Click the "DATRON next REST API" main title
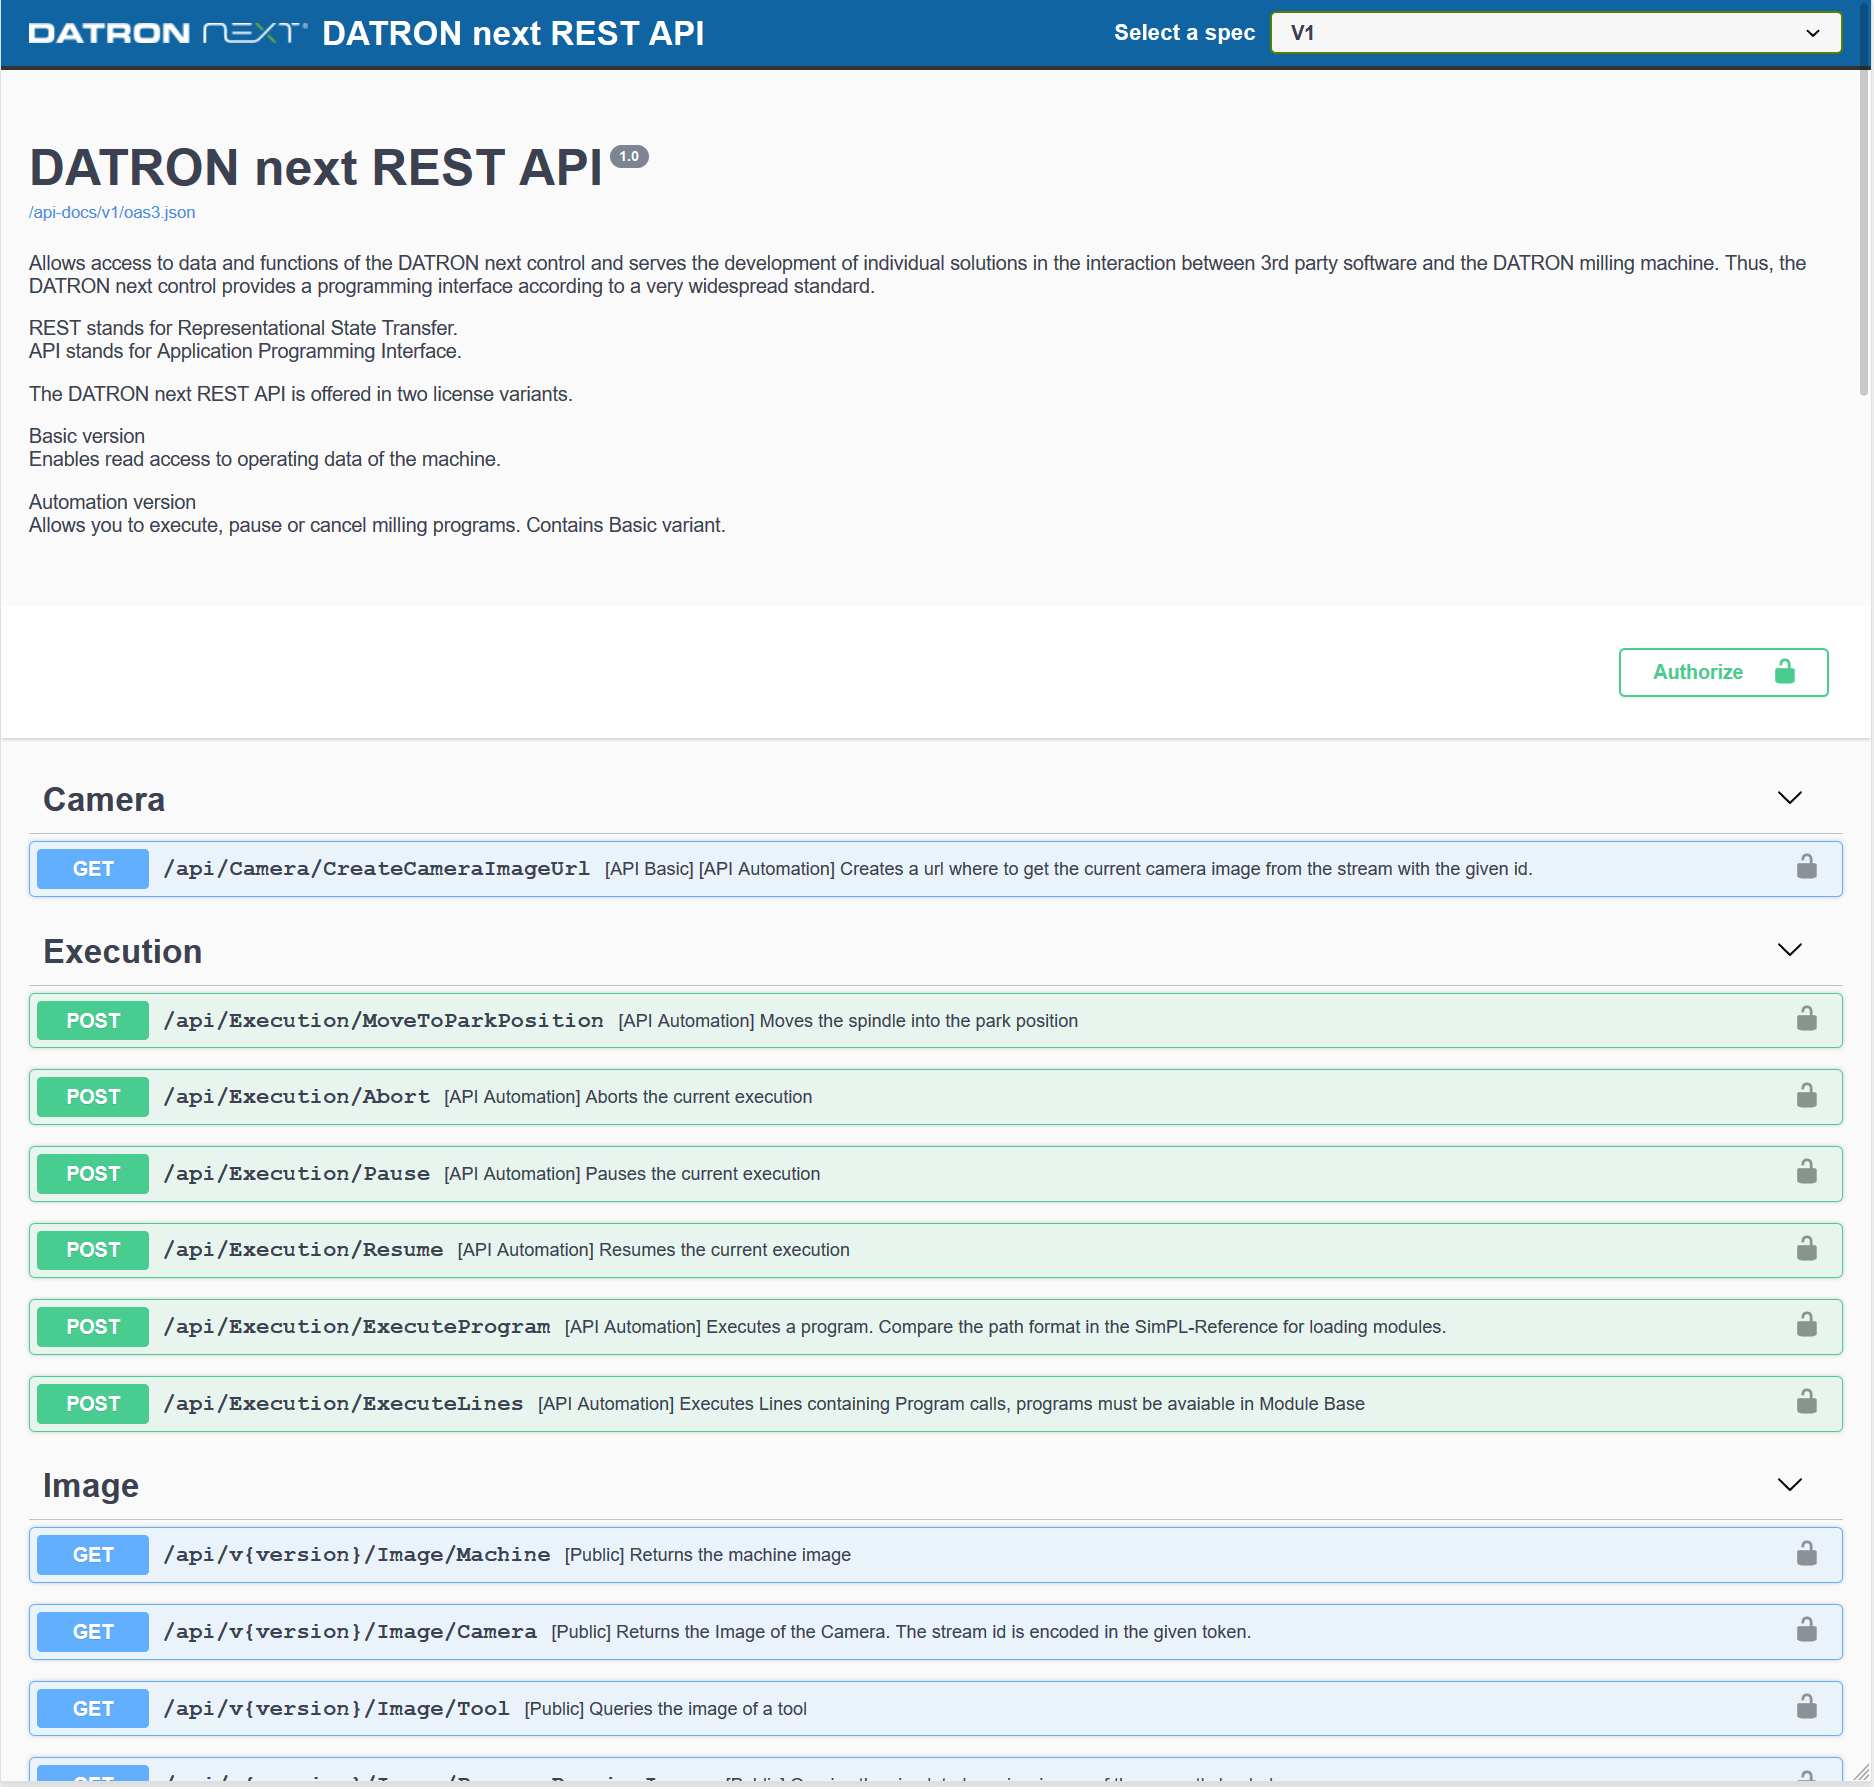Screen dimensions: 1874x1787 (316, 167)
